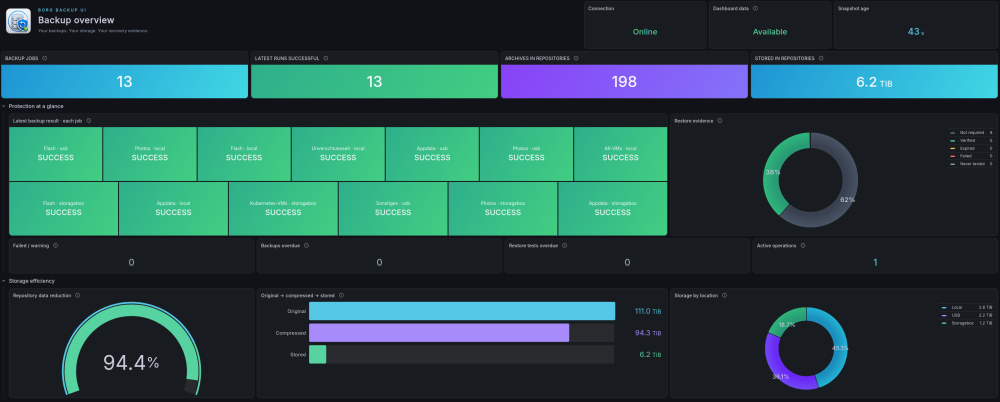This screenshot has height=402, width=1000.
Task: Click the Photos - storagebox SUCCESS tile
Action: point(503,209)
